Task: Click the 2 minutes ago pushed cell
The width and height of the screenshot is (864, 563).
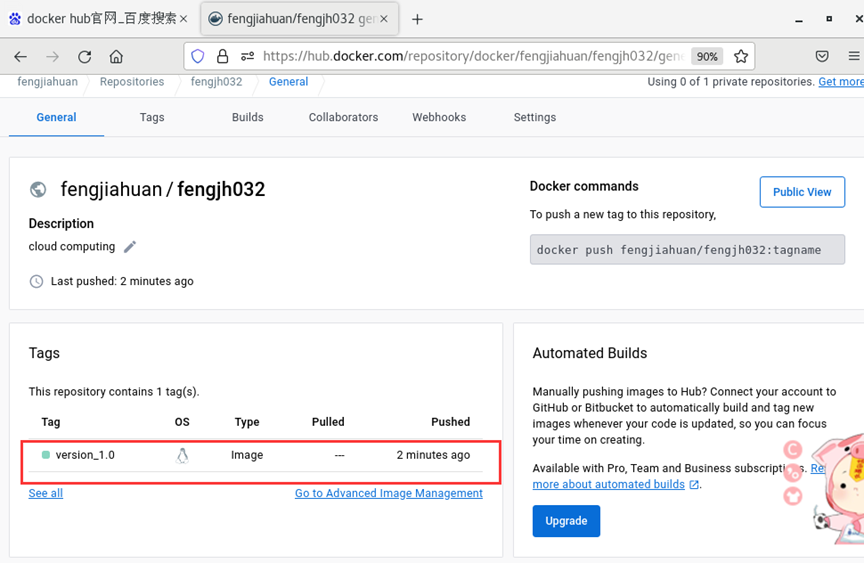Action: pyautogui.click(x=433, y=455)
